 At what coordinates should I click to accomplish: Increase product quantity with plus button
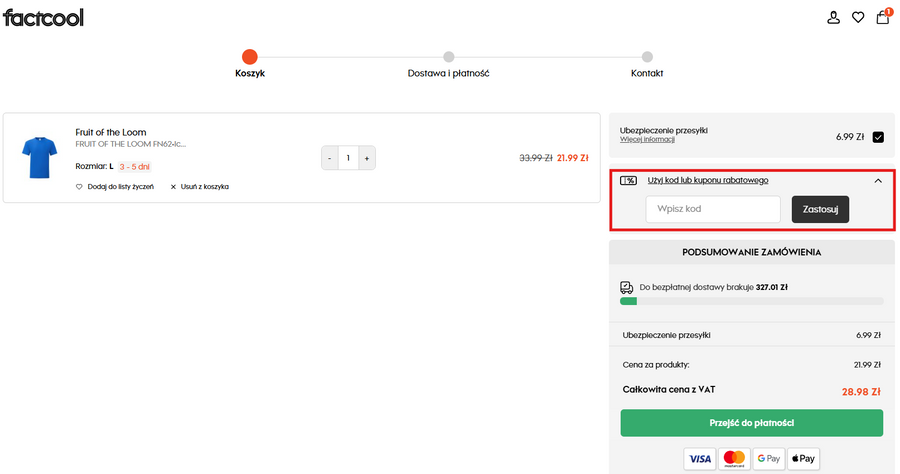click(x=367, y=158)
